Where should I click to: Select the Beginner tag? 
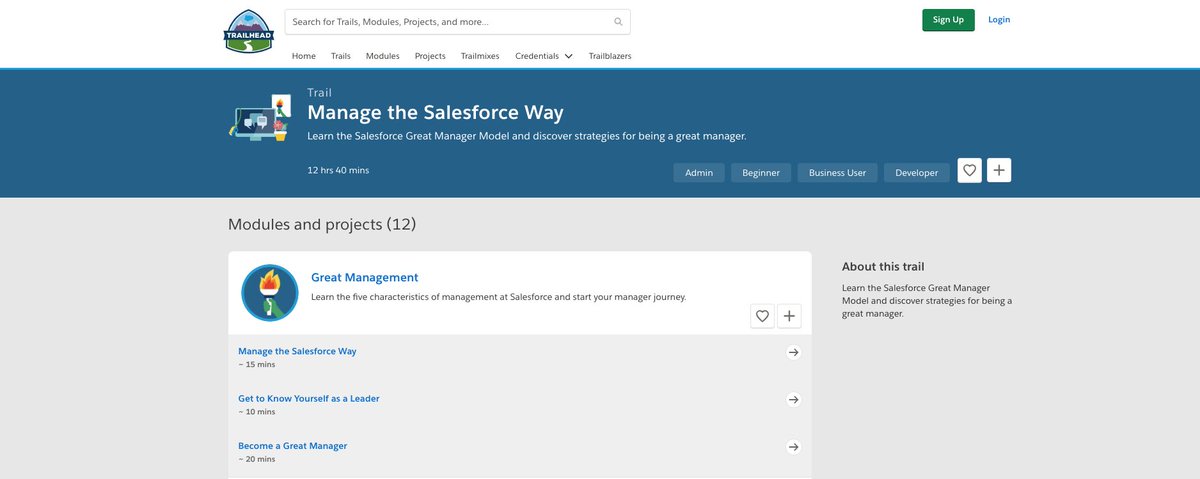click(x=761, y=173)
